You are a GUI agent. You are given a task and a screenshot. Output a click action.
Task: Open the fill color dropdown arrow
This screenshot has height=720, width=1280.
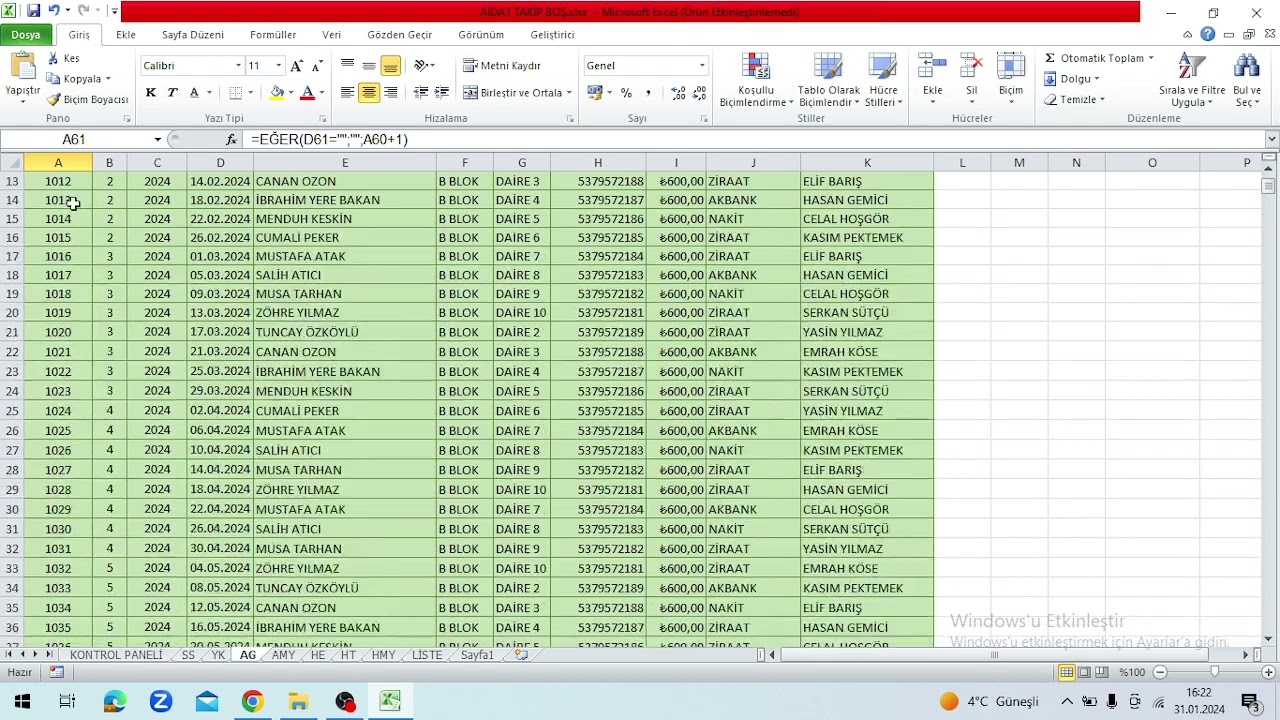[290, 93]
